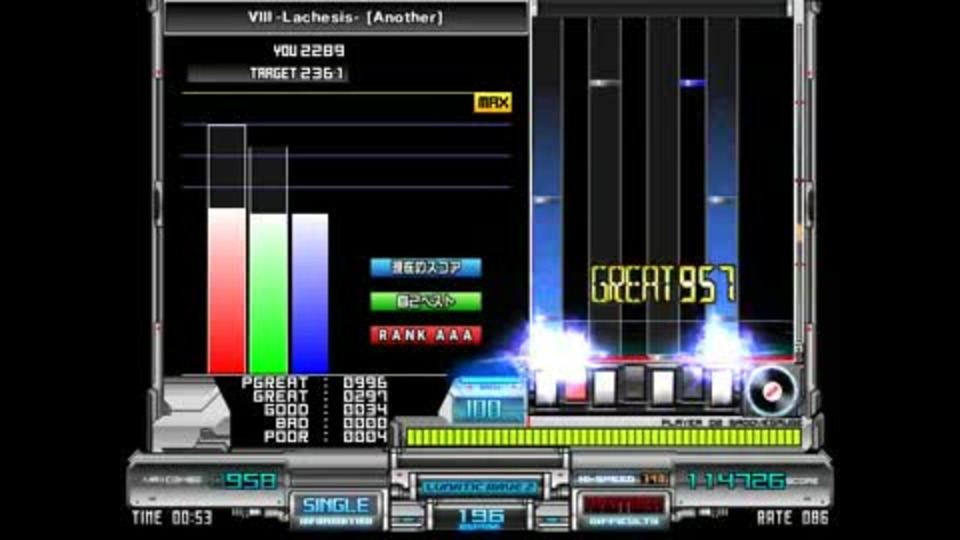Click the hi-speed value display
Image resolution: width=960 pixels, height=540 pixels.
tap(654, 479)
